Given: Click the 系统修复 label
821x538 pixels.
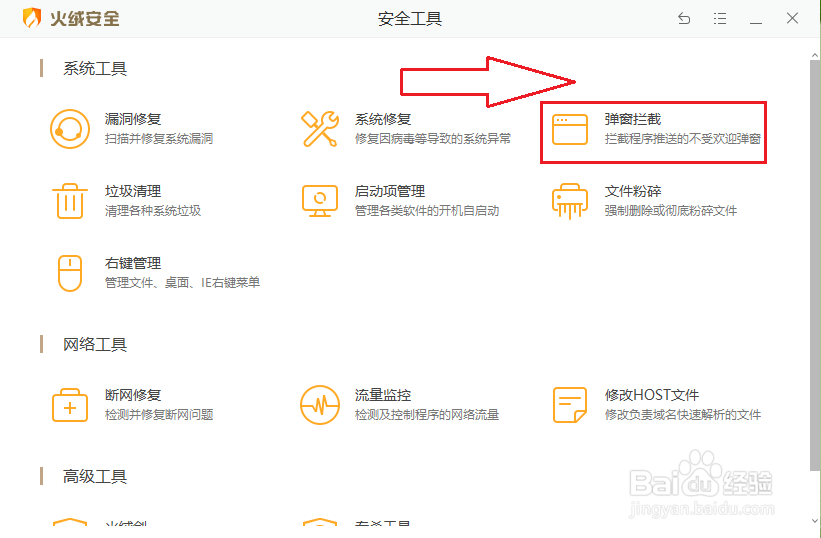Looking at the screenshot, I should click(383, 119).
